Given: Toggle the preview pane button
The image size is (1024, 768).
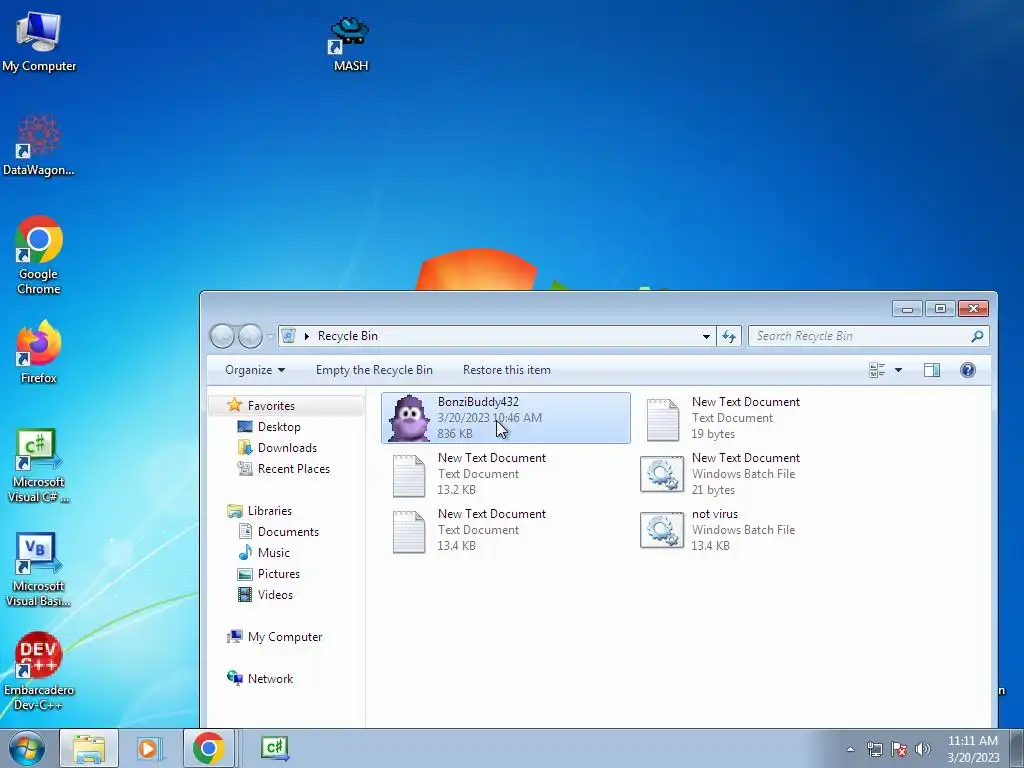Looking at the screenshot, I should (932, 370).
